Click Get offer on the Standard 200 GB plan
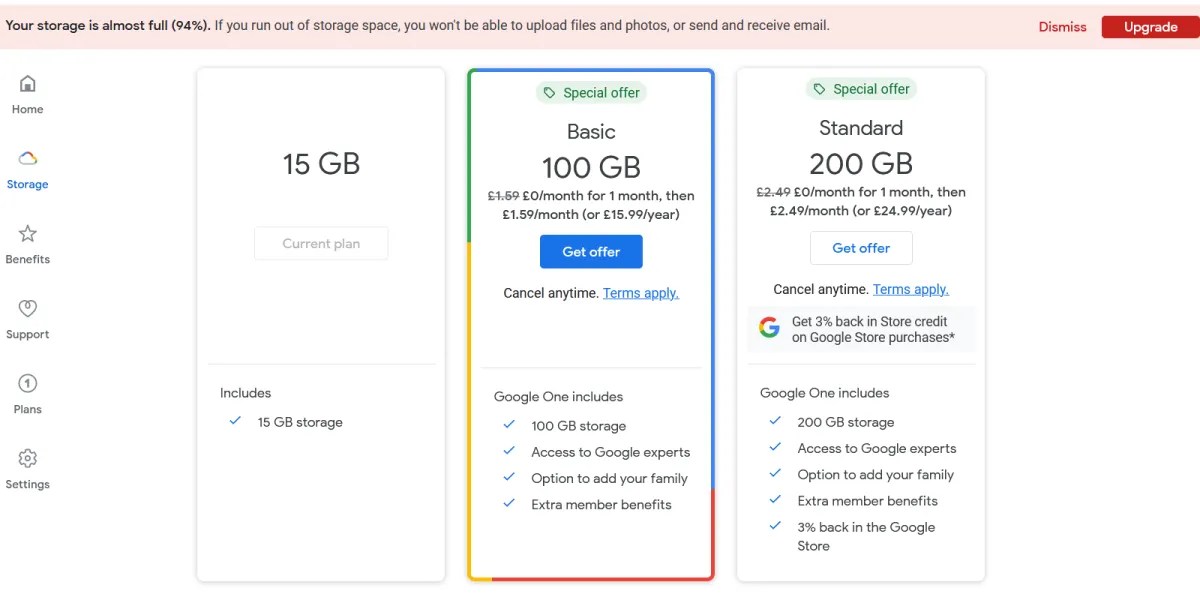Viewport: 1200px width, 594px height. (861, 247)
